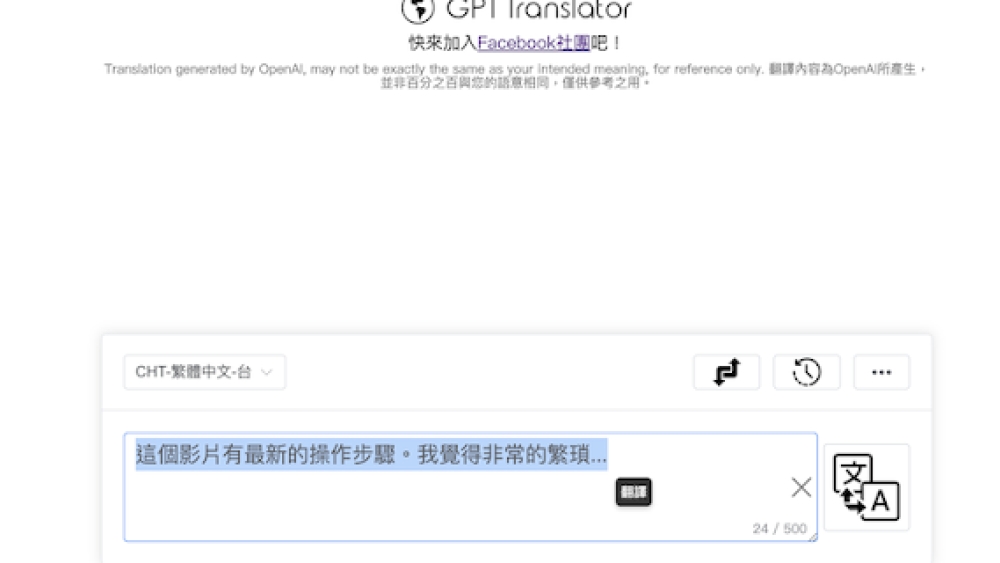Clear the input text with the X icon
The width and height of the screenshot is (1000, 563).
point(801,487)
